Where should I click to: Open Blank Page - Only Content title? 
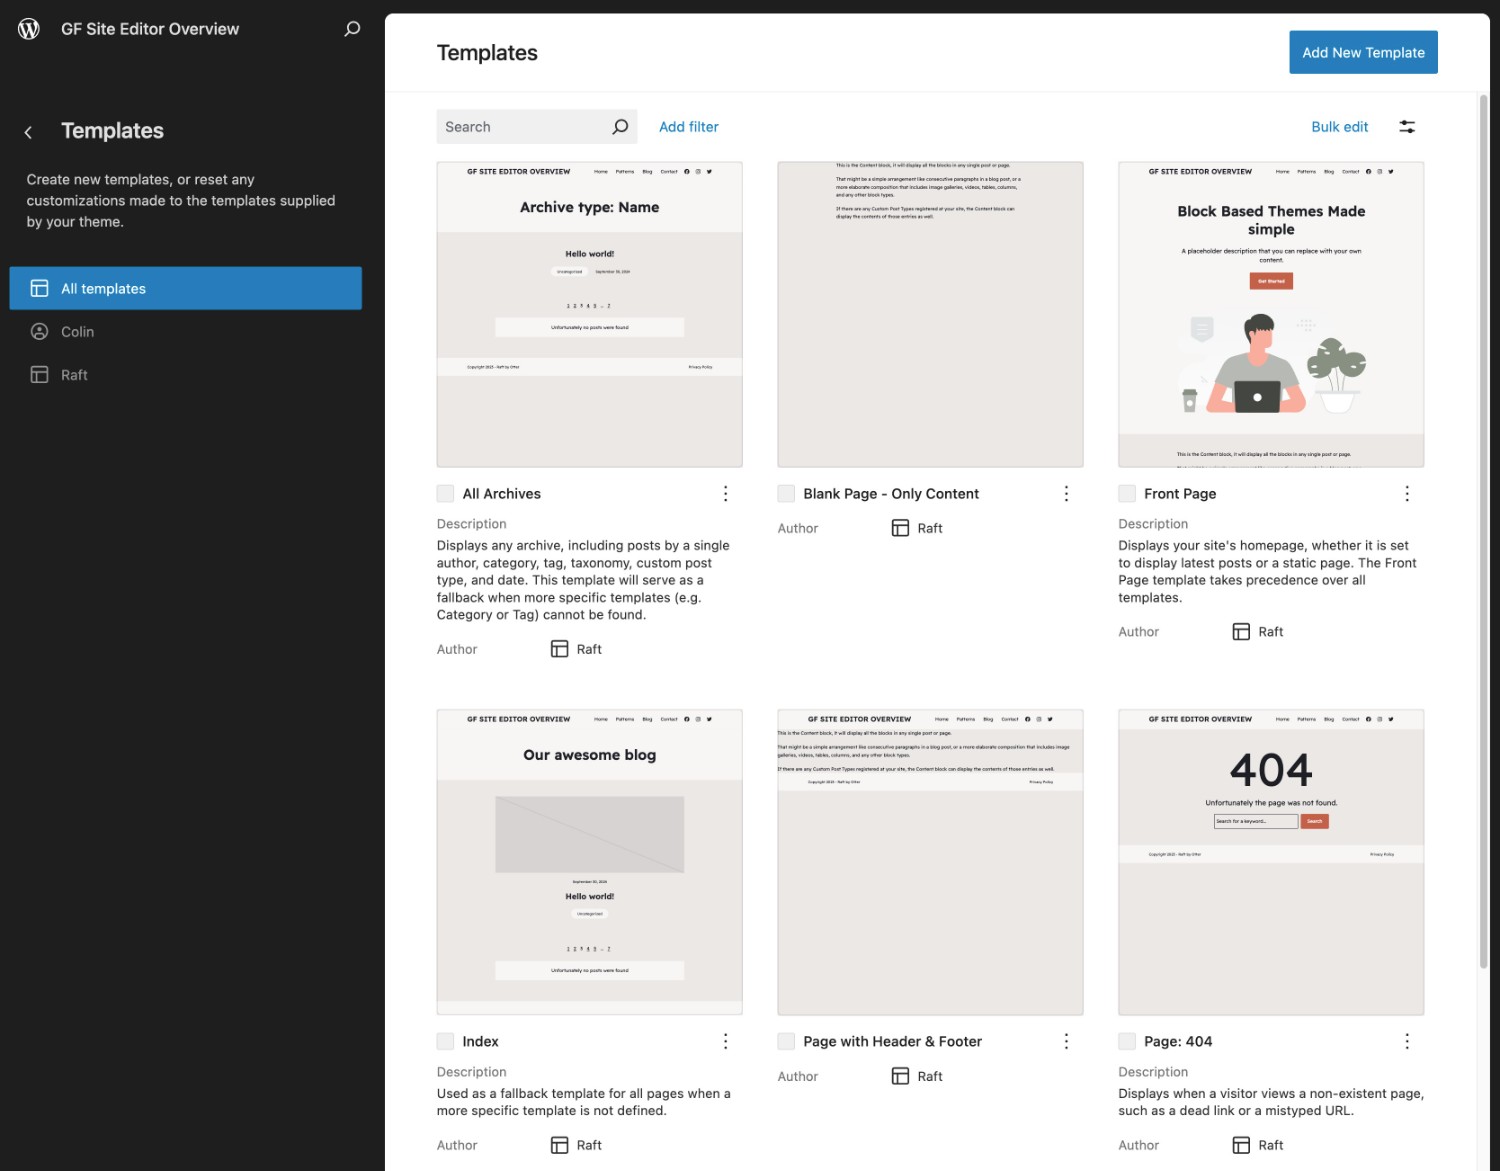891,494
